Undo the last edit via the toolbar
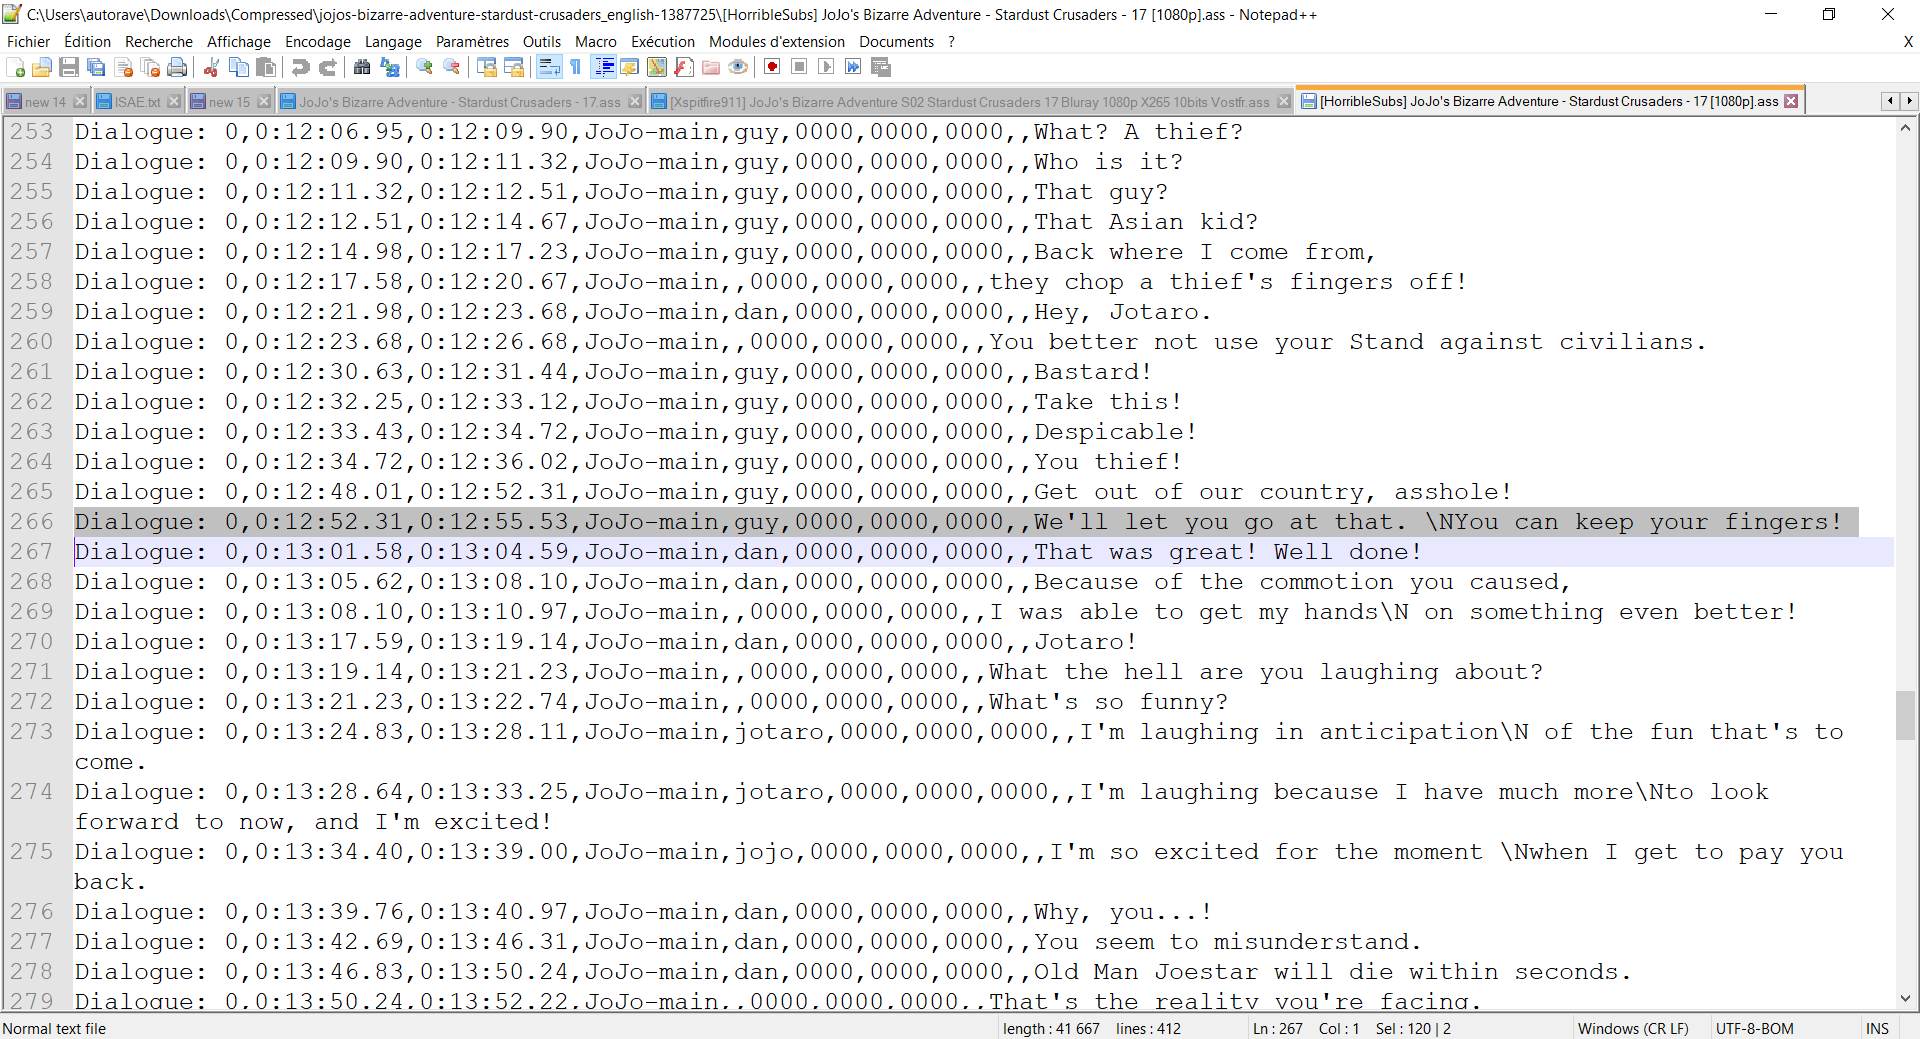 click(x=300, y=67)
